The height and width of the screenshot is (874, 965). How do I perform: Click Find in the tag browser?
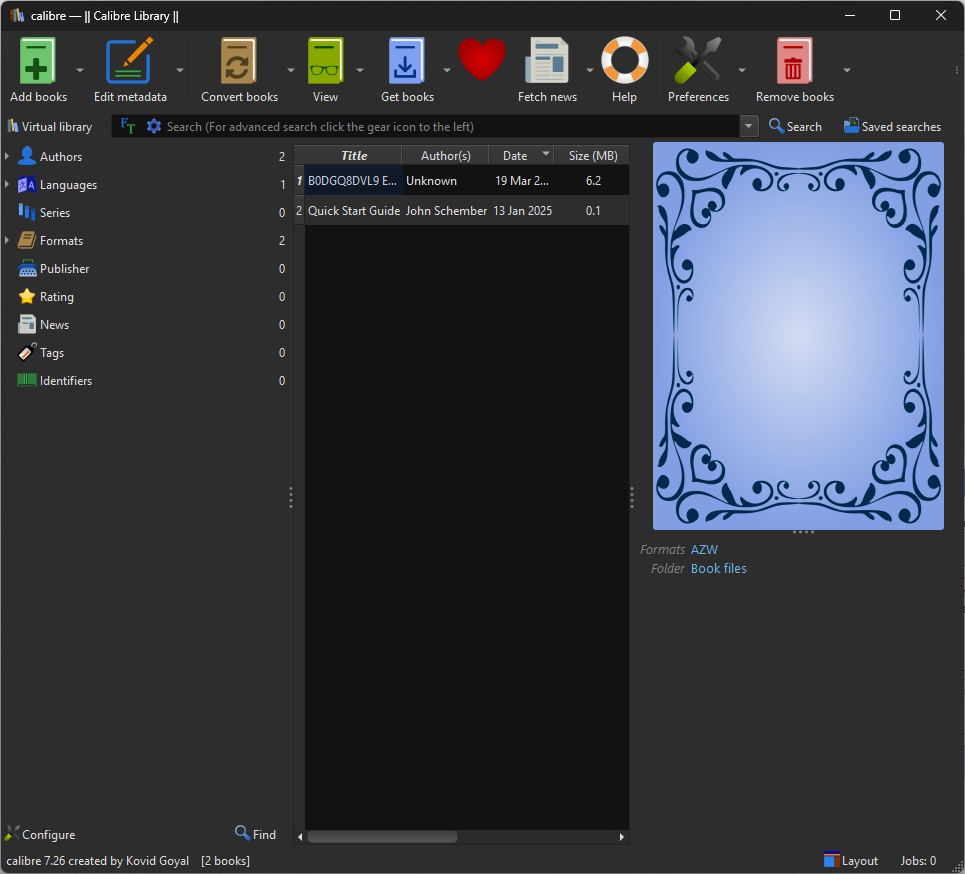[x=255, y=834]
